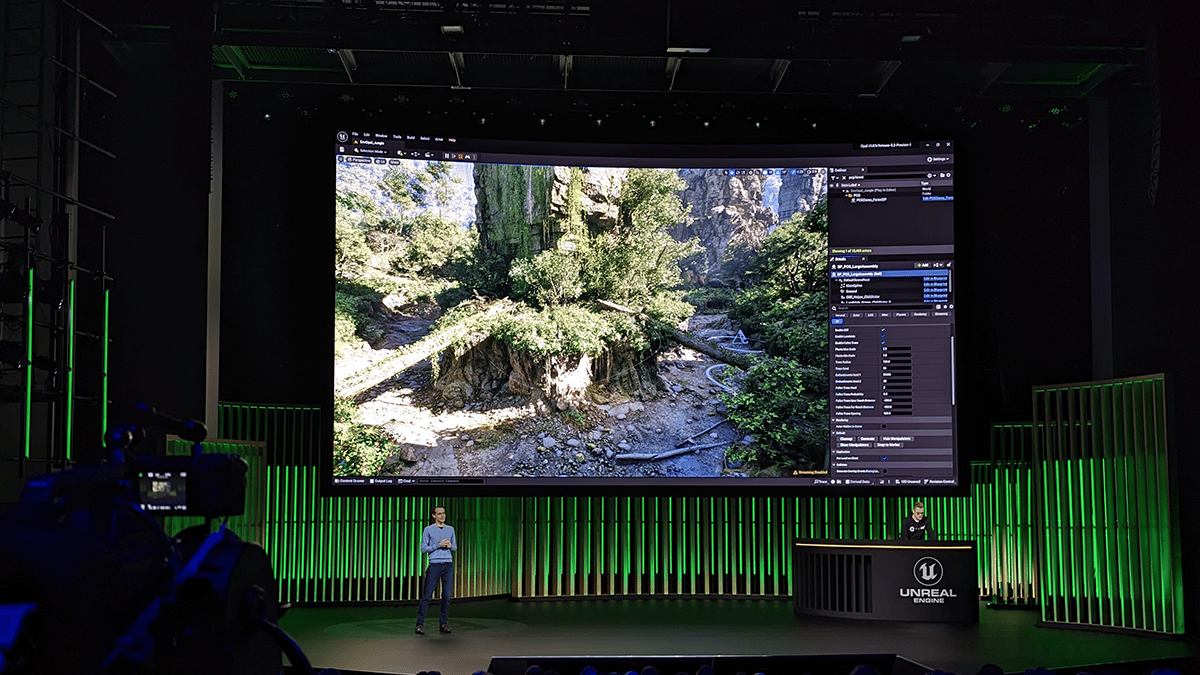Expand the PCG folder in the Outliner
Screen dimensions: 1200x675
pyautogui.click(x=846, y=195)
